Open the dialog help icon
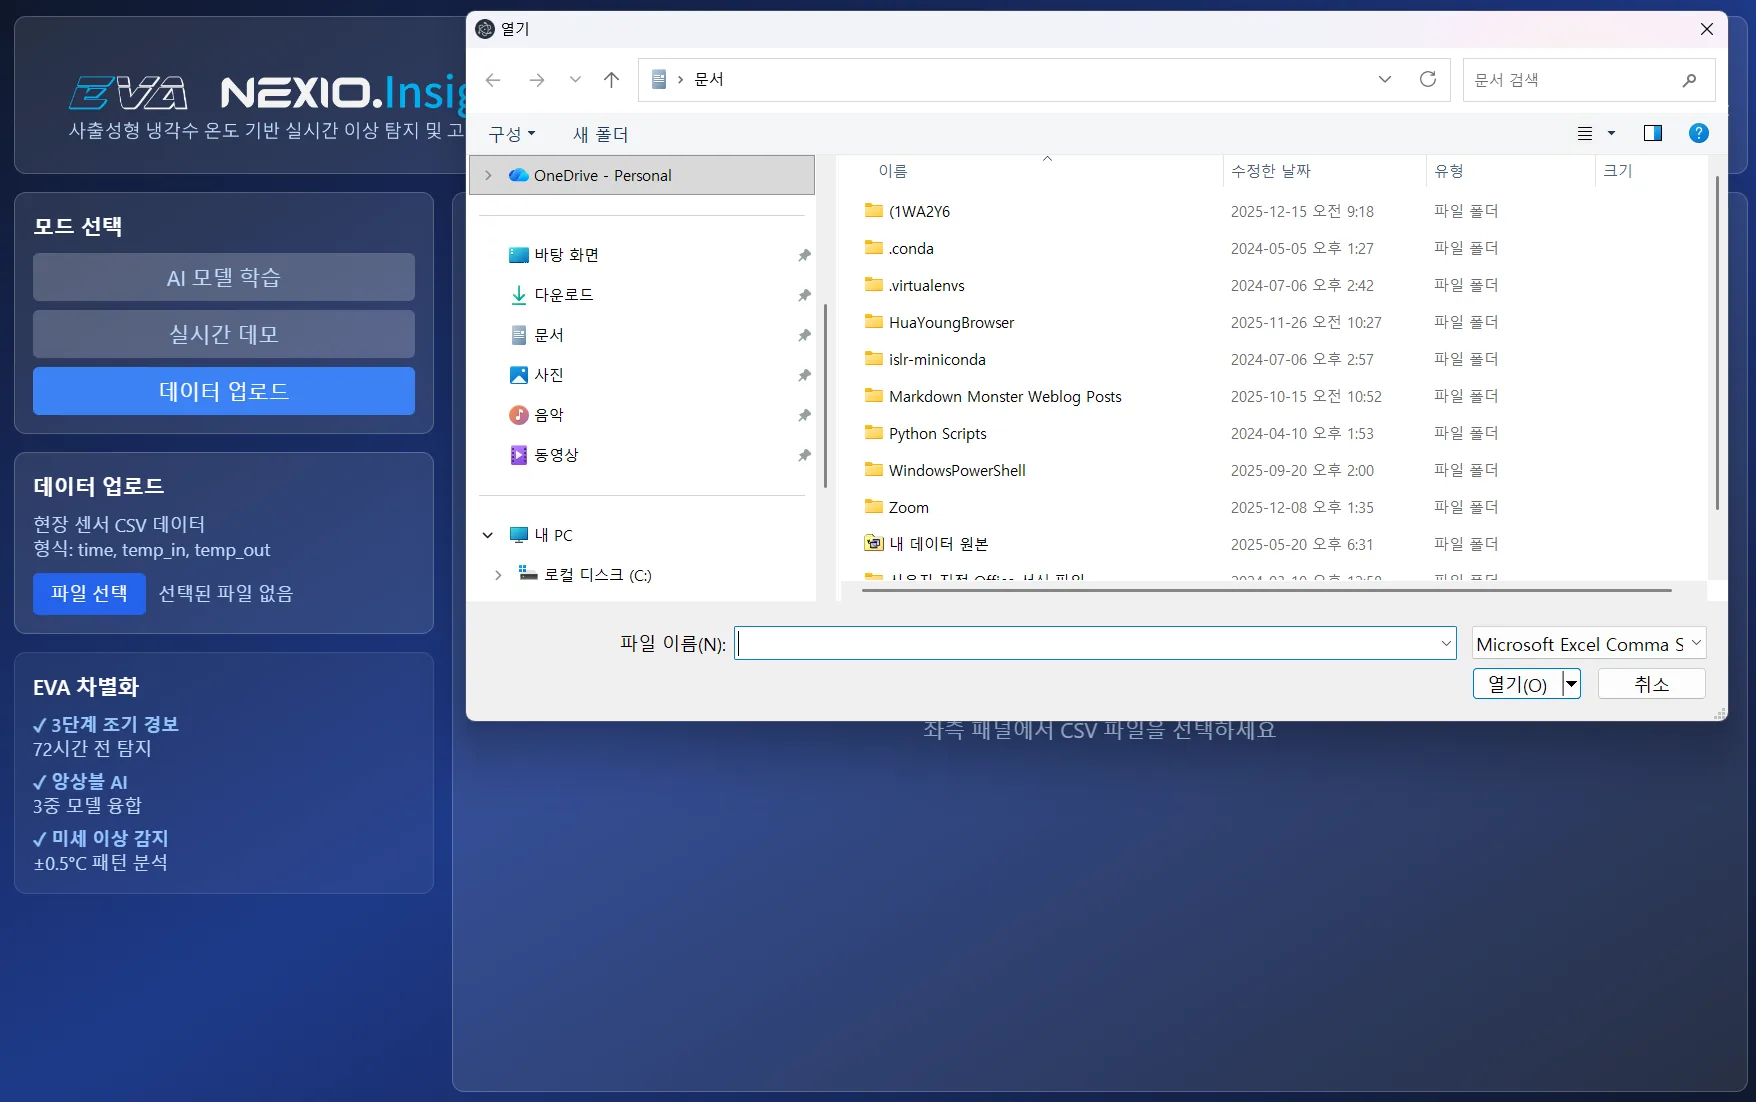The height and width of the screenshot is (1102, 1756). pyautogui.click(x=1698, y=133)
